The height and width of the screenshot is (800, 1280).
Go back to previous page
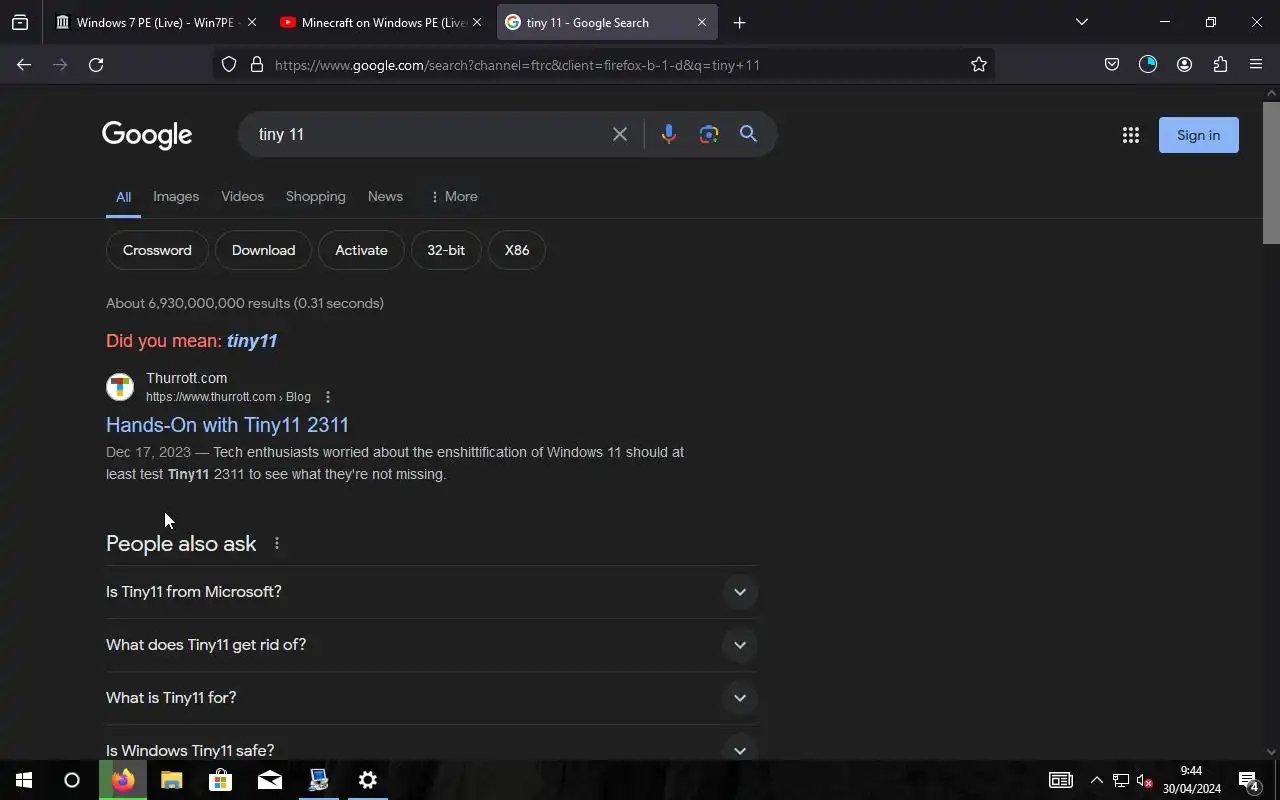(x=24, y=64)
